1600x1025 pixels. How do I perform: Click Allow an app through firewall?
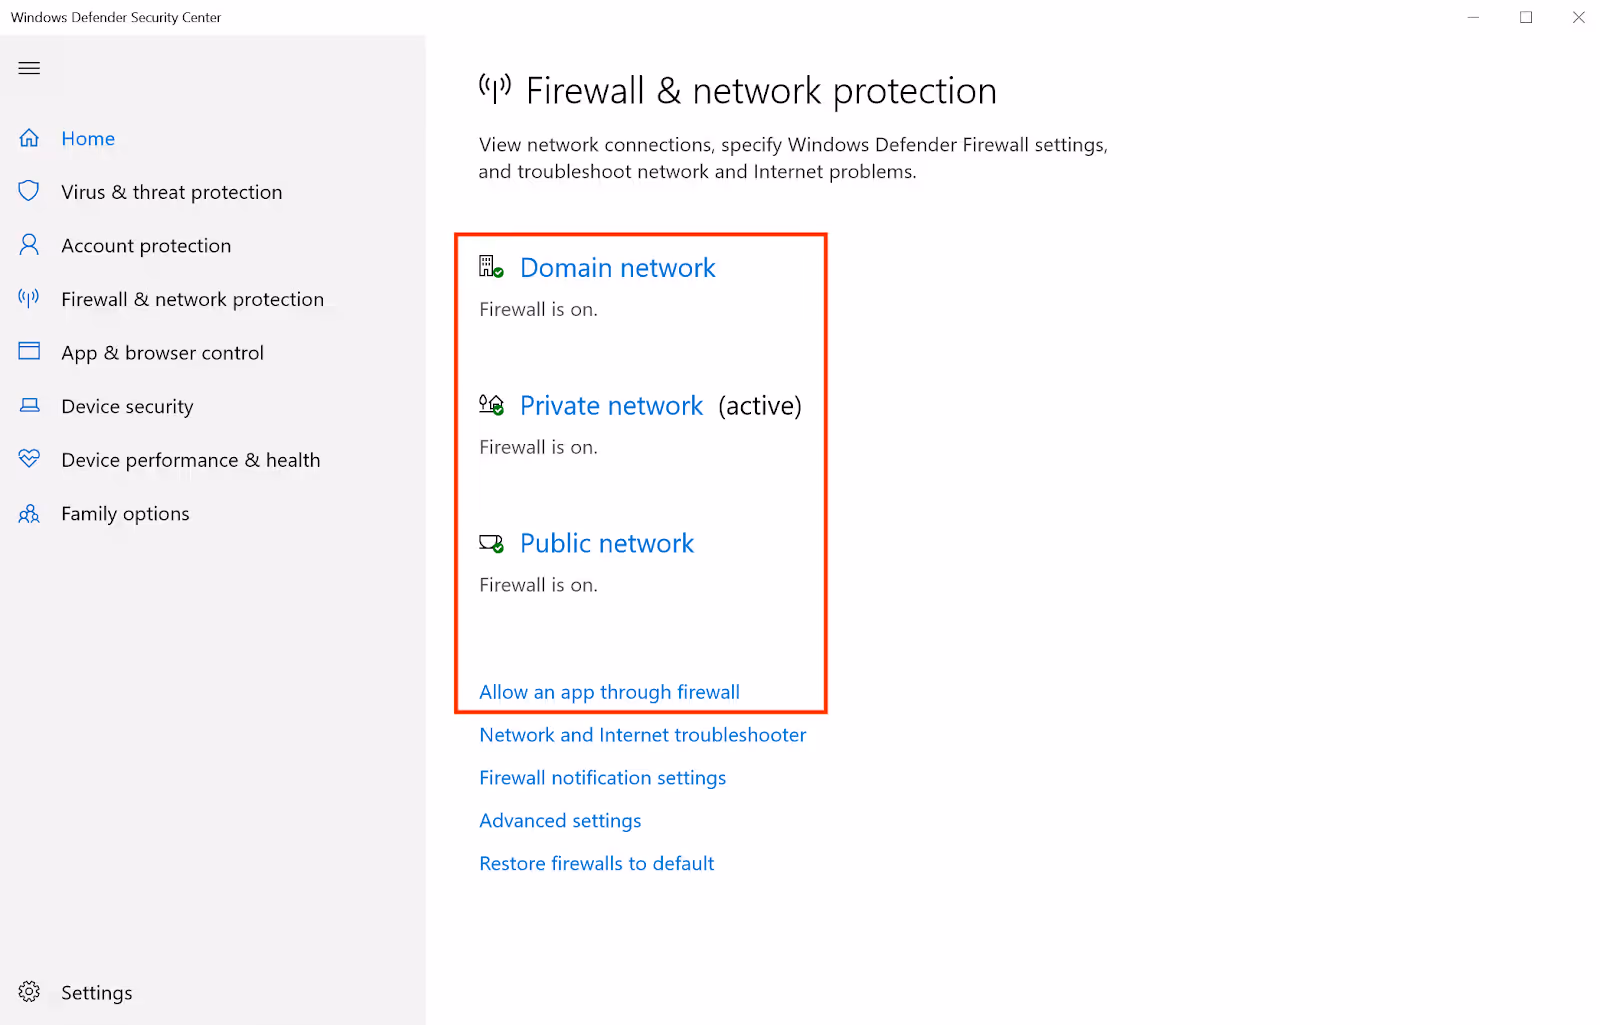pos(609,692)
